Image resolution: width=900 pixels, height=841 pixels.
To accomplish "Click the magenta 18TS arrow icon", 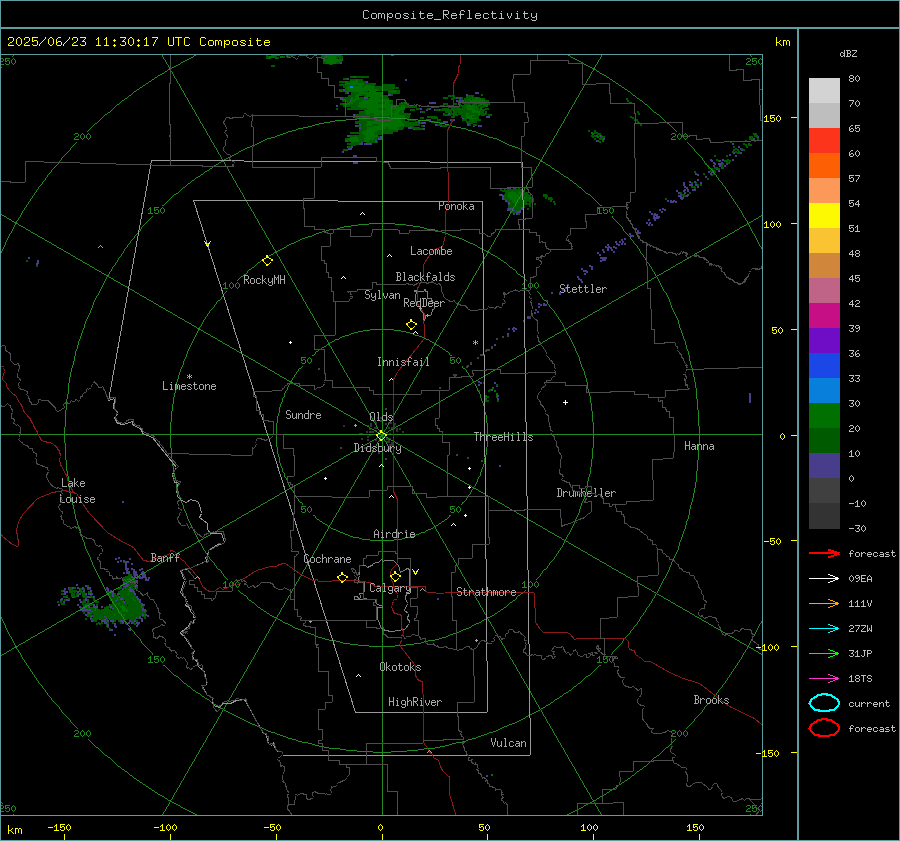I will coord(824,679).
